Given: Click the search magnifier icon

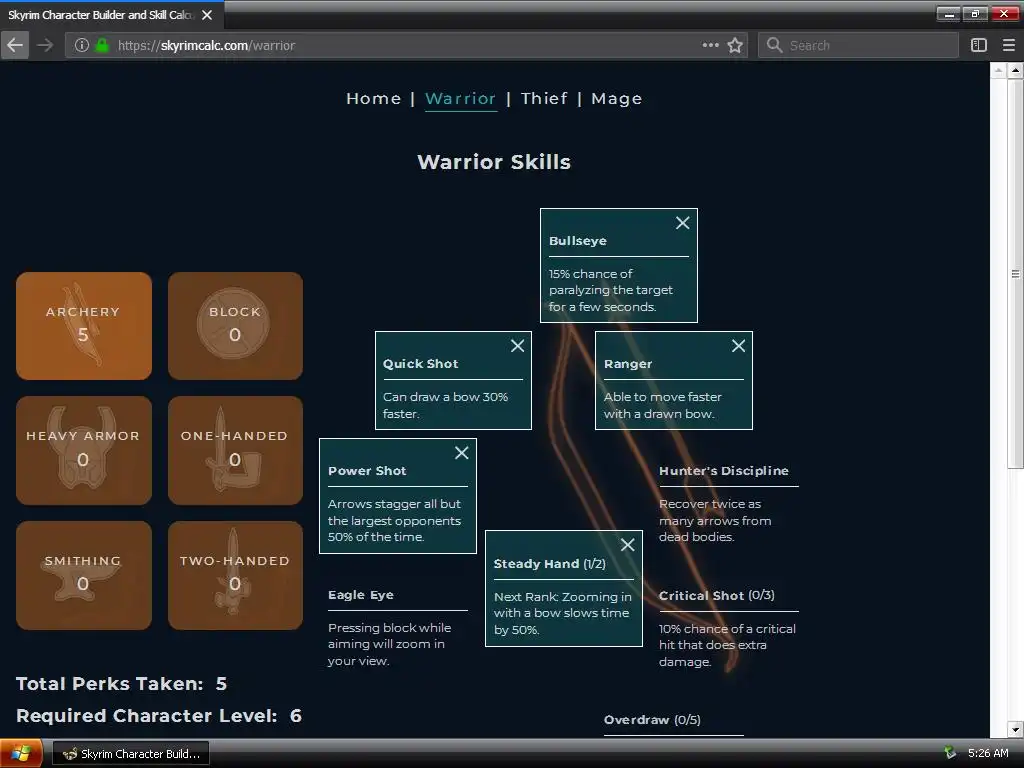Looking at the screenshot, I should pyautogui.click(x=775, y=45).
